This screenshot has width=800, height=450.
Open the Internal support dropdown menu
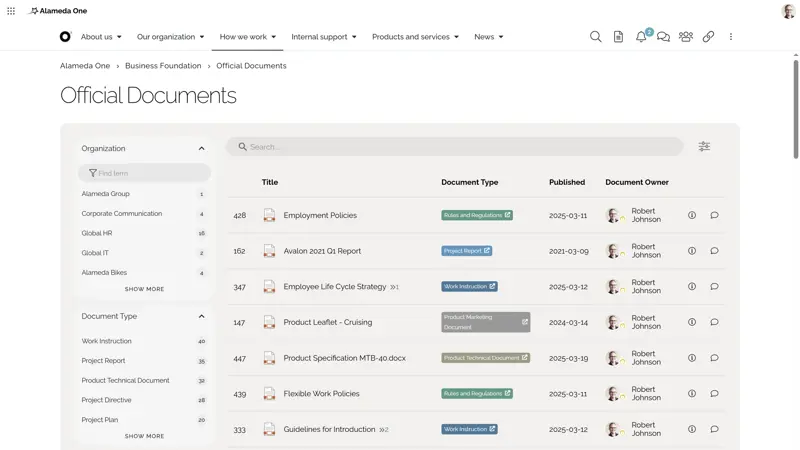(x=323, y=37)
